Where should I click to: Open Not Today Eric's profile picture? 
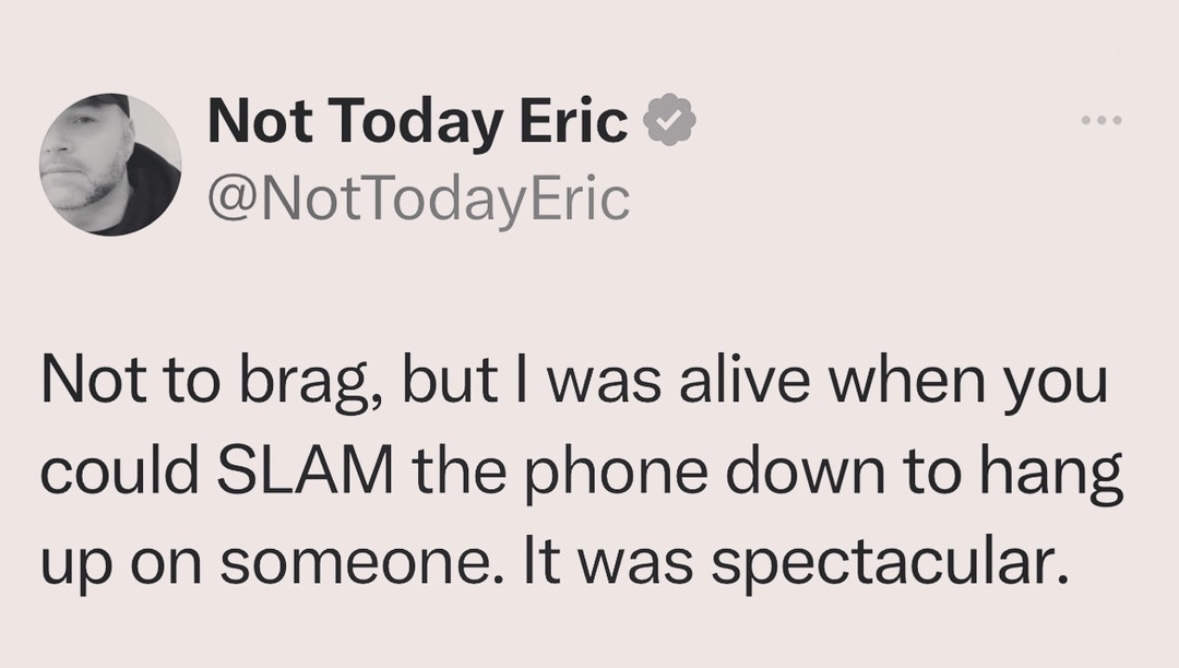(110, 165)
